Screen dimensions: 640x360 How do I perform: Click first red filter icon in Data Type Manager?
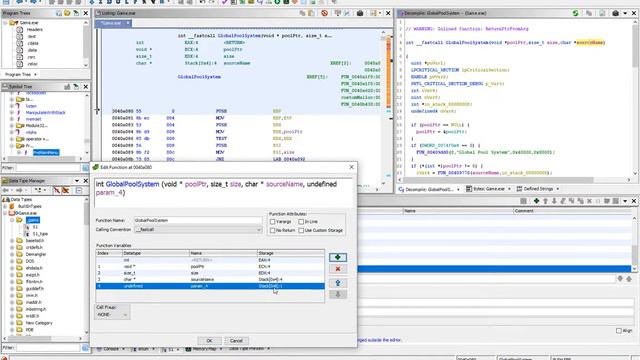(x=56, y=190)
